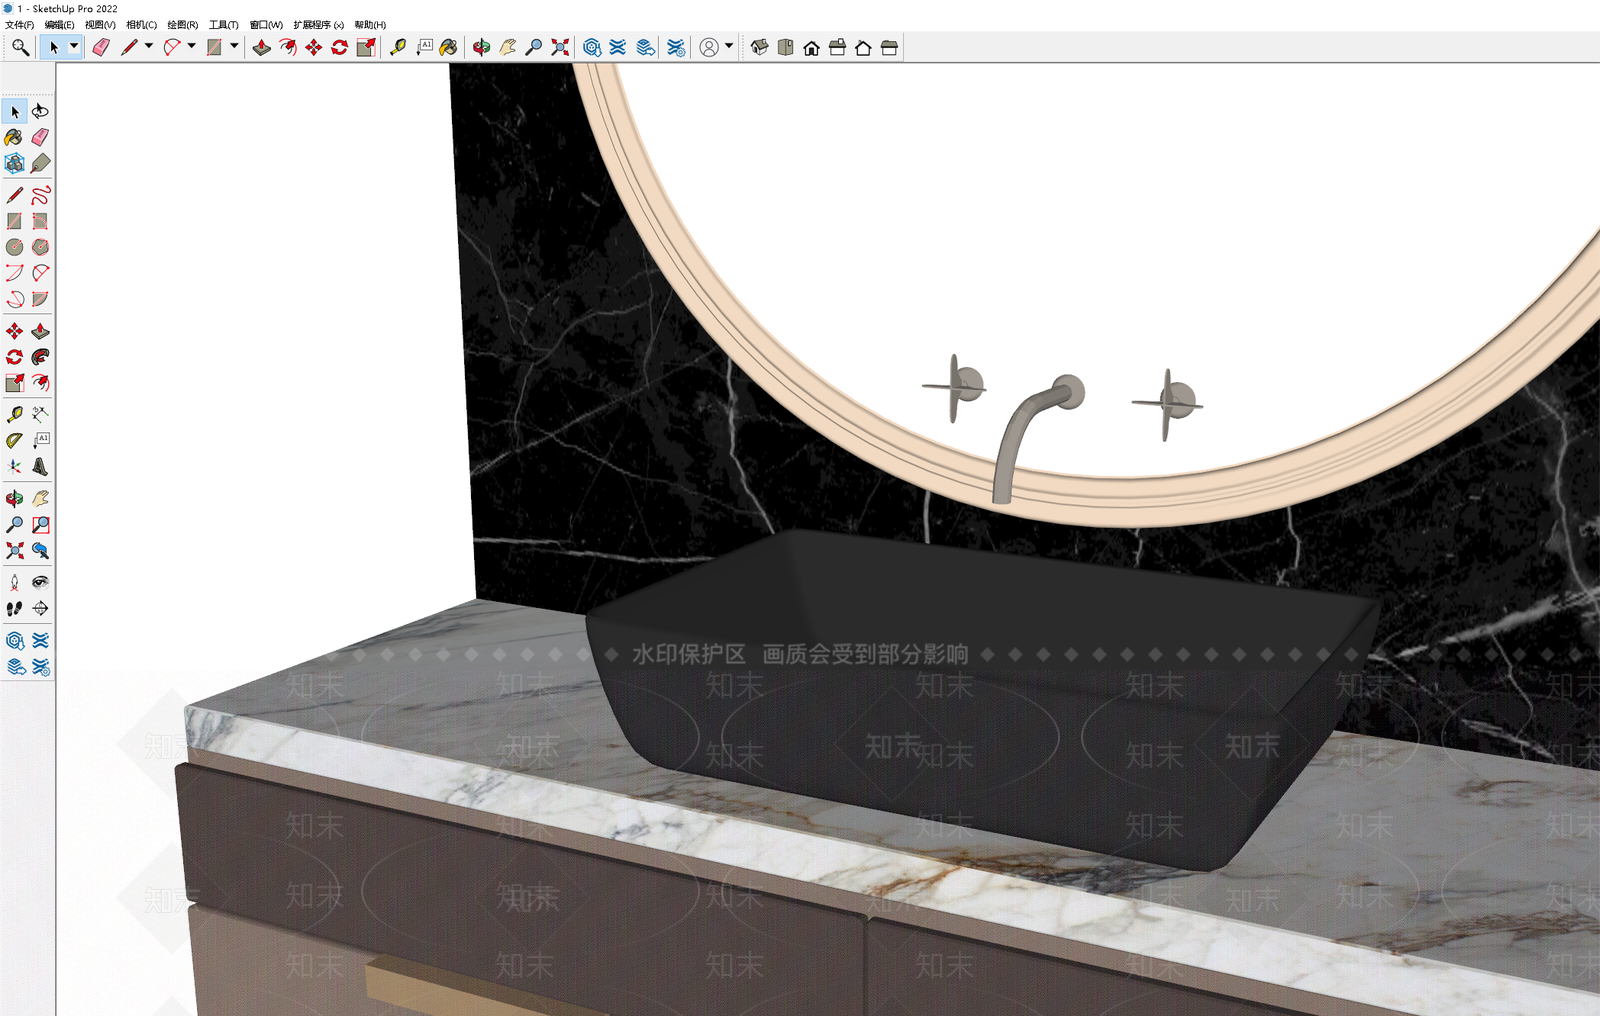This screenshot has width=1600, height=1016.
Task: Select the Freehand tool in left panel
Action: (x=40, y=195)
